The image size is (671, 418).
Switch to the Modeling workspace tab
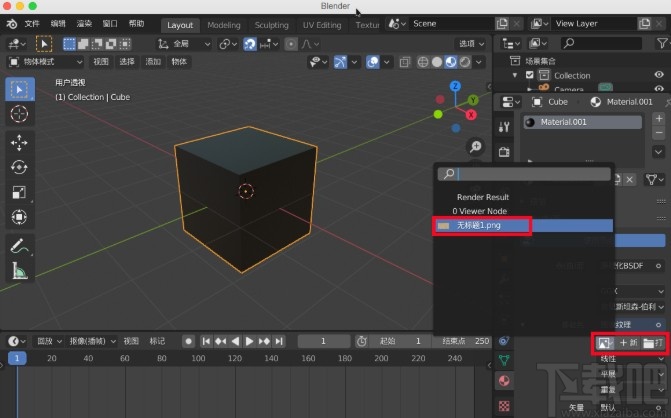pos(223,25)
